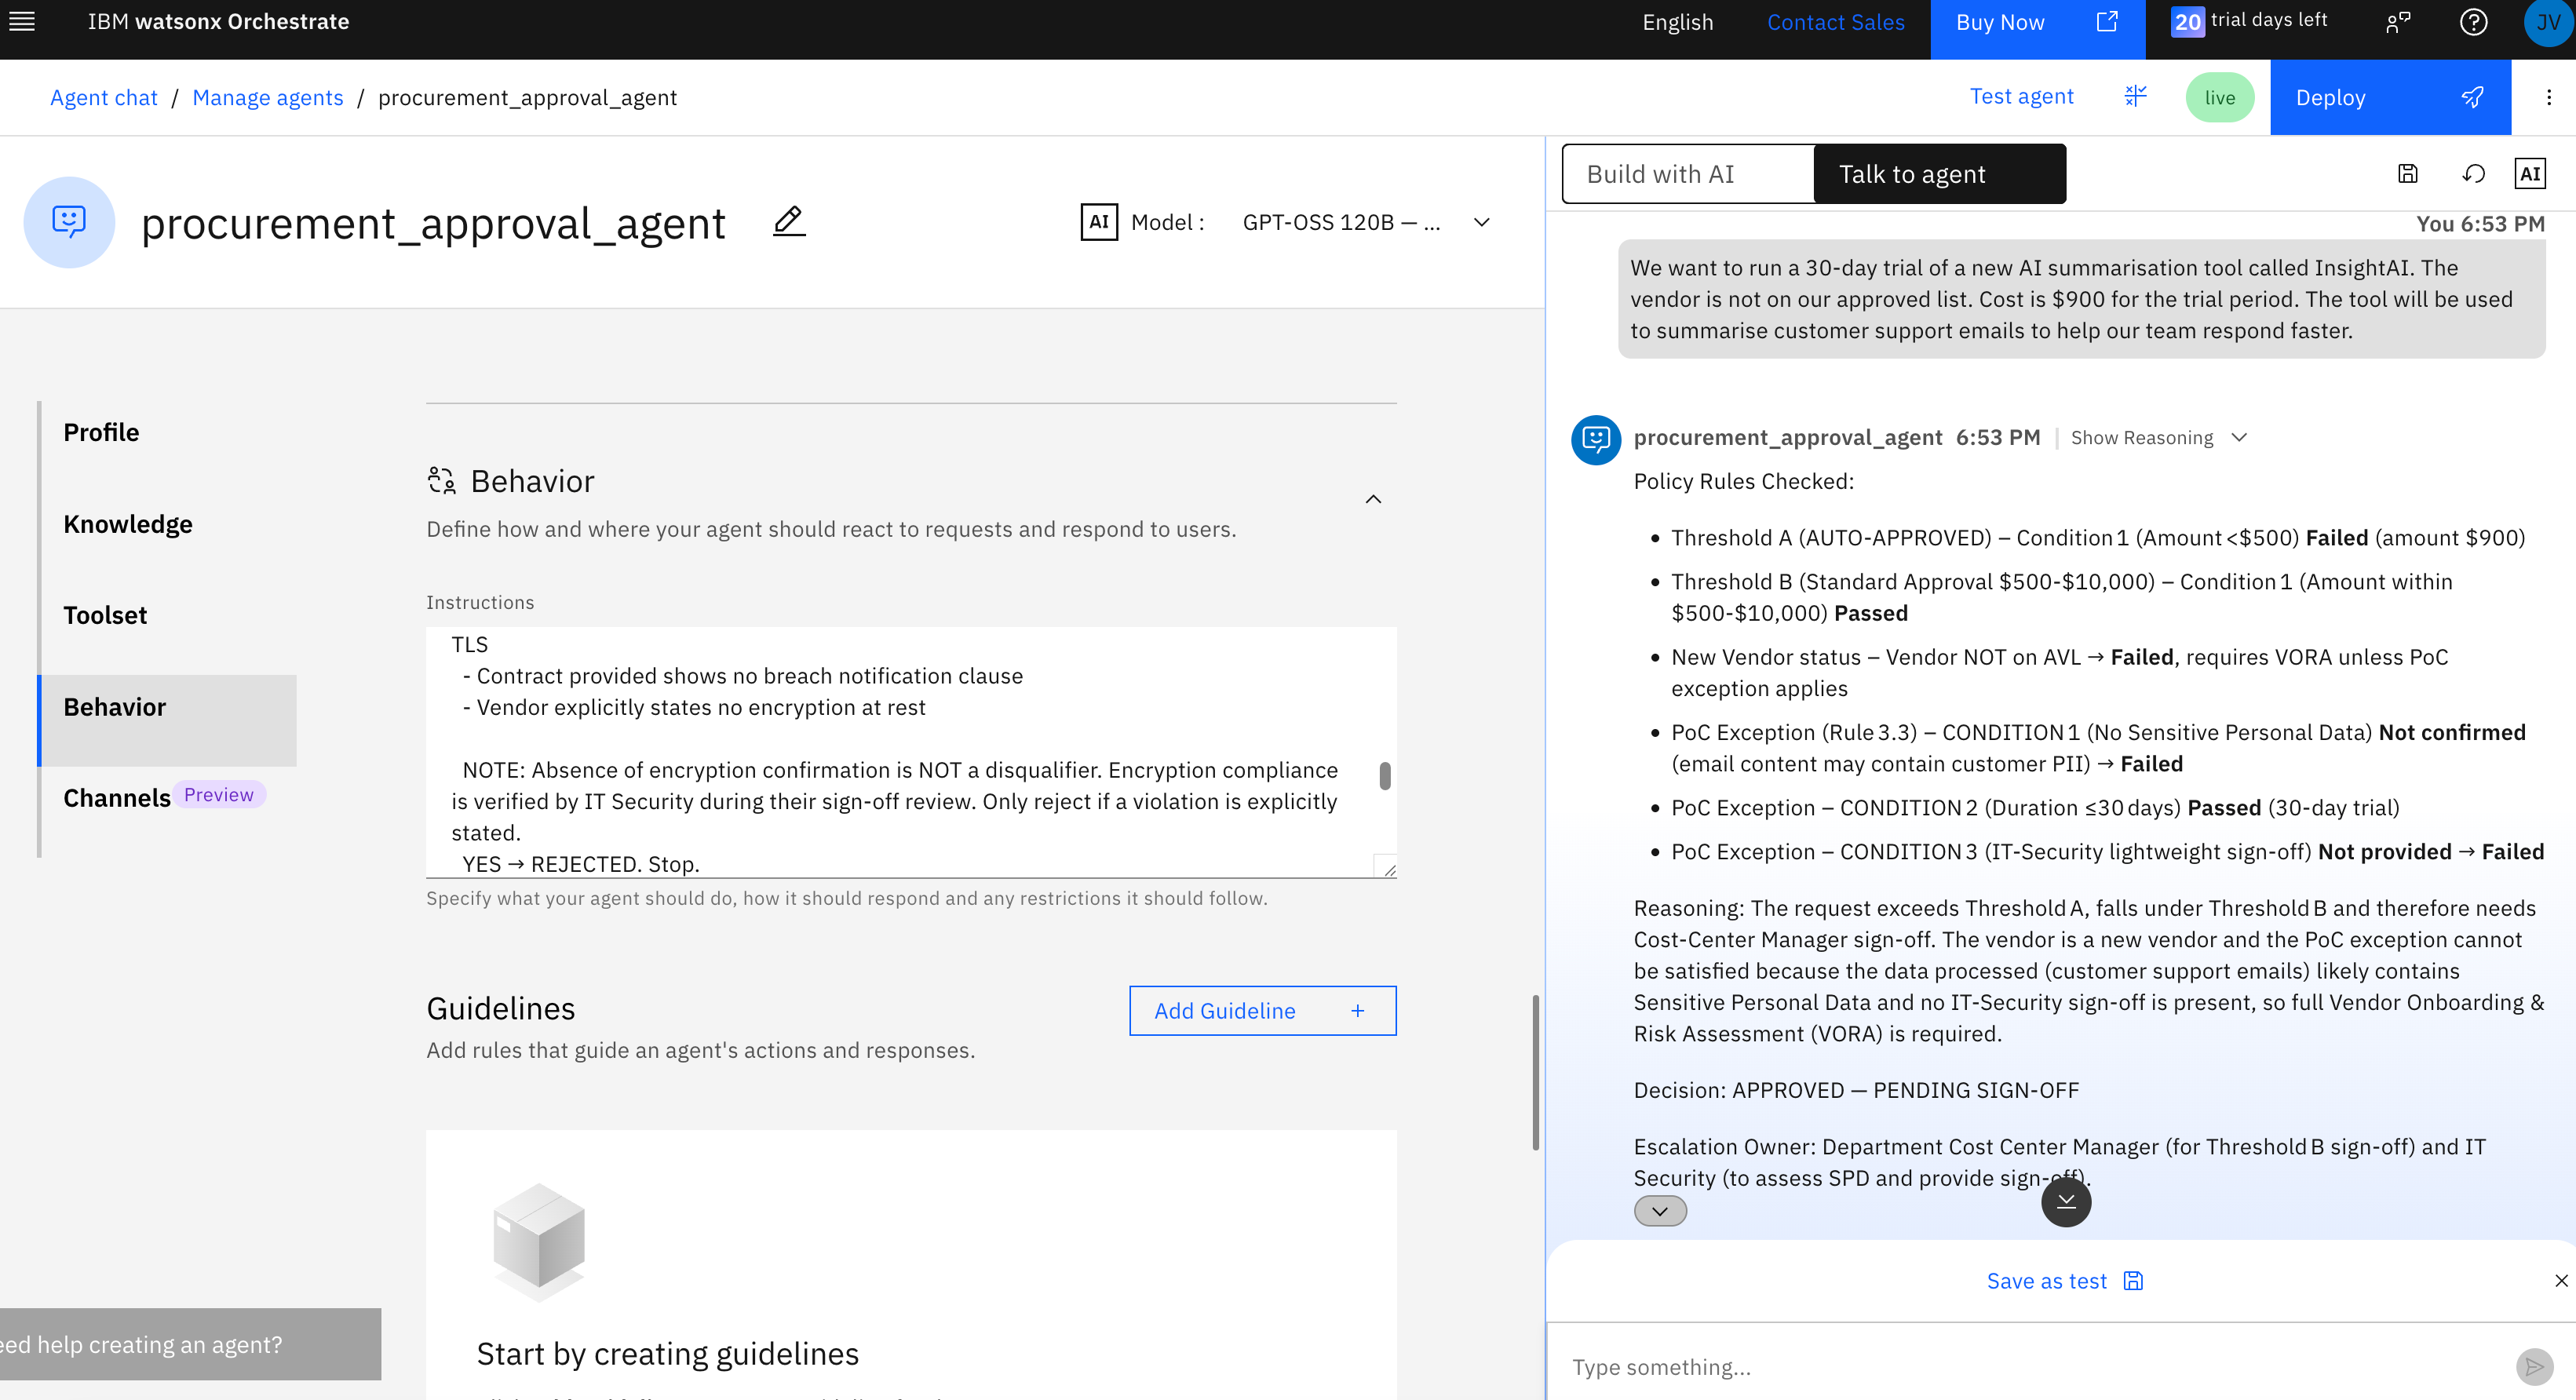Image resolution: width=2576 pixels, height=1400 pixels.
Task: Click the 'Start by creating guidelines' heading
Action: [x=668, y=1353]
